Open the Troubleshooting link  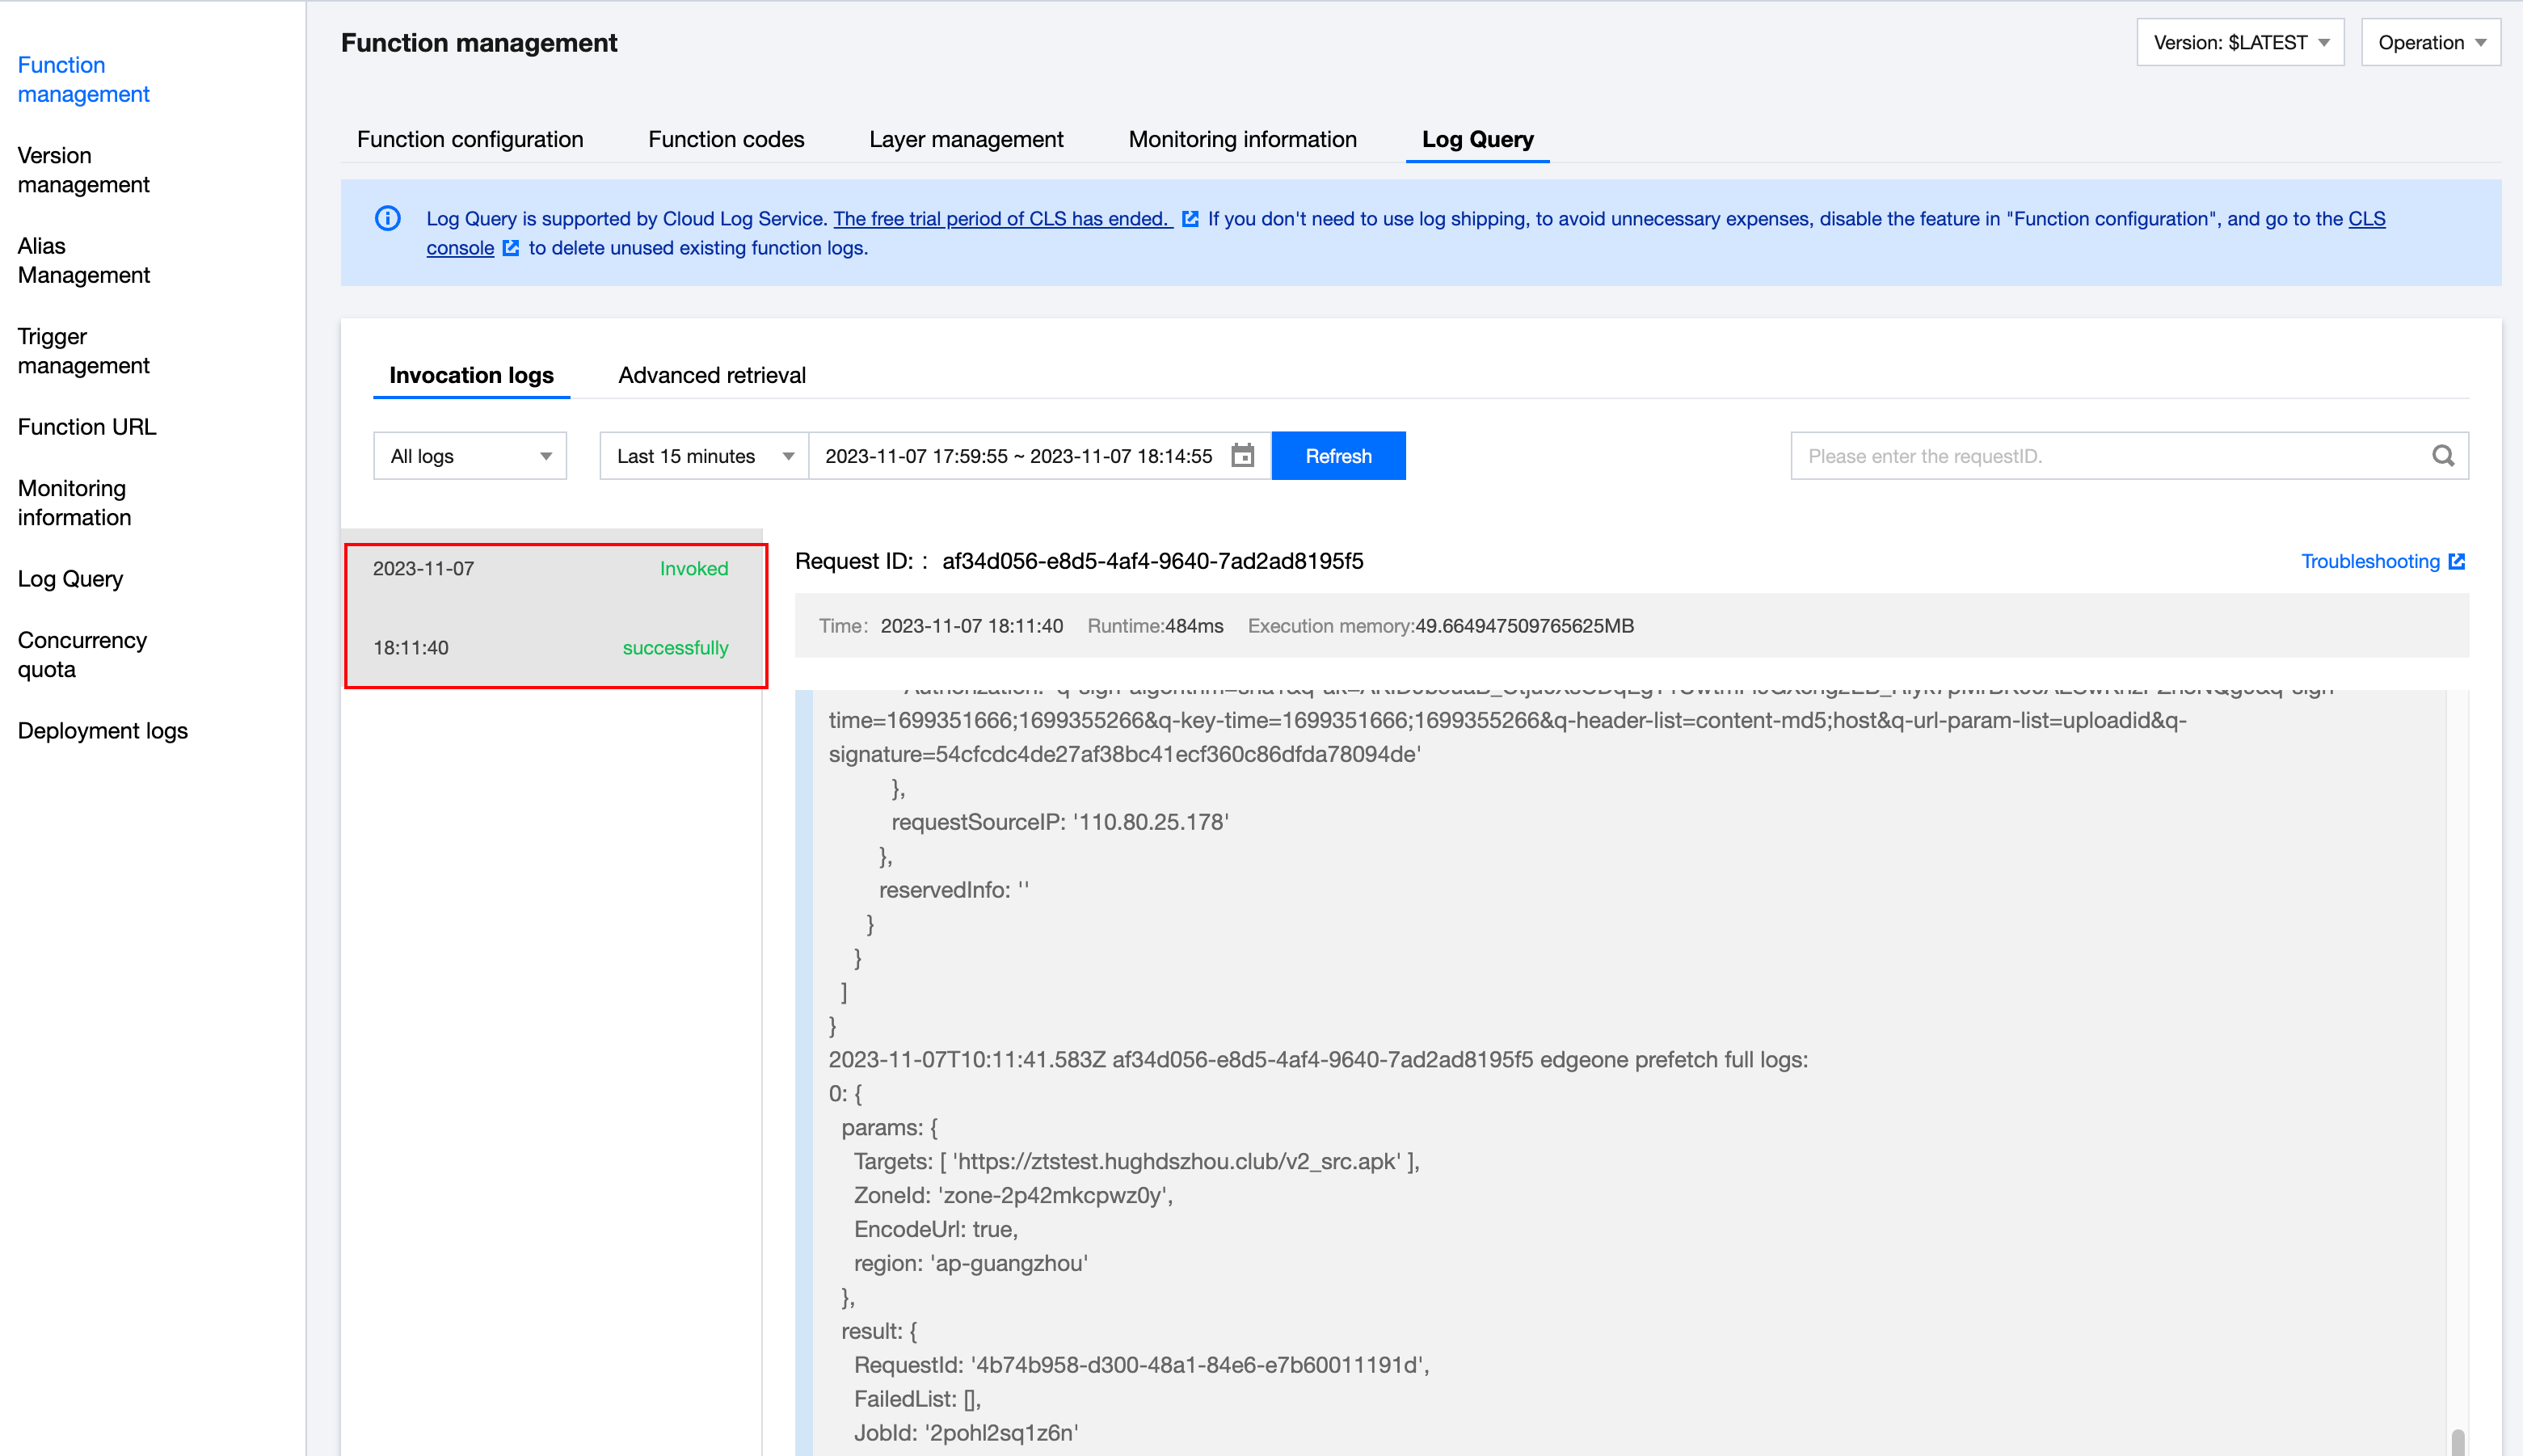2370,562
